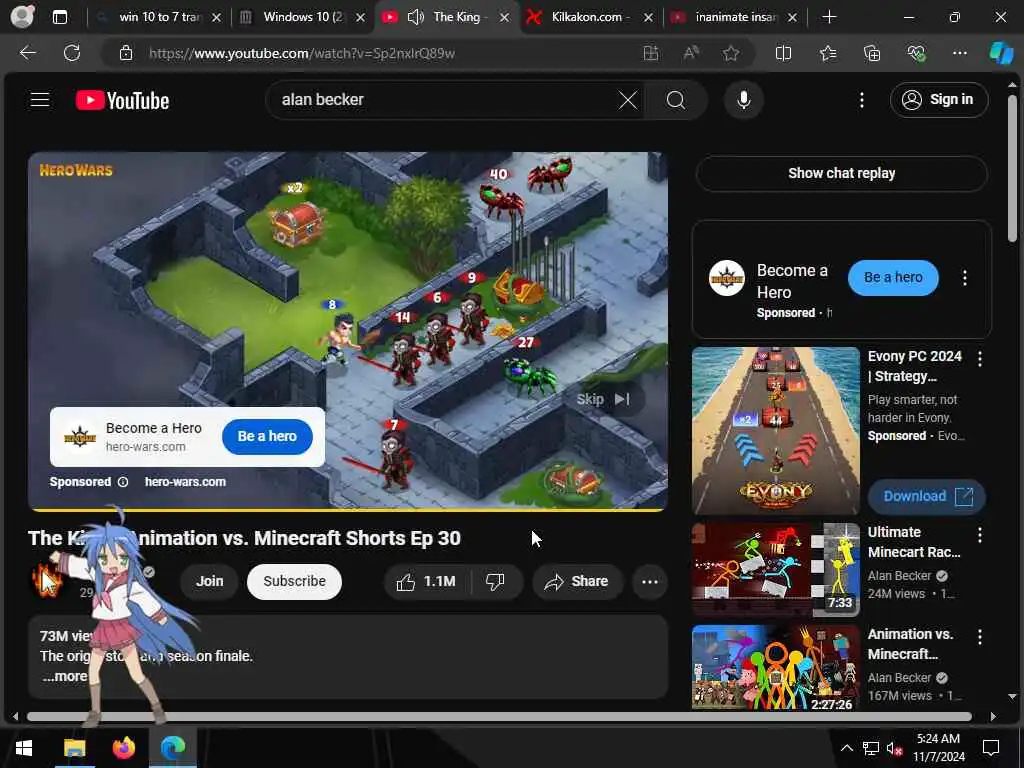Open the notification center icon
1024x768 pixels.
(x=991, y=748)
